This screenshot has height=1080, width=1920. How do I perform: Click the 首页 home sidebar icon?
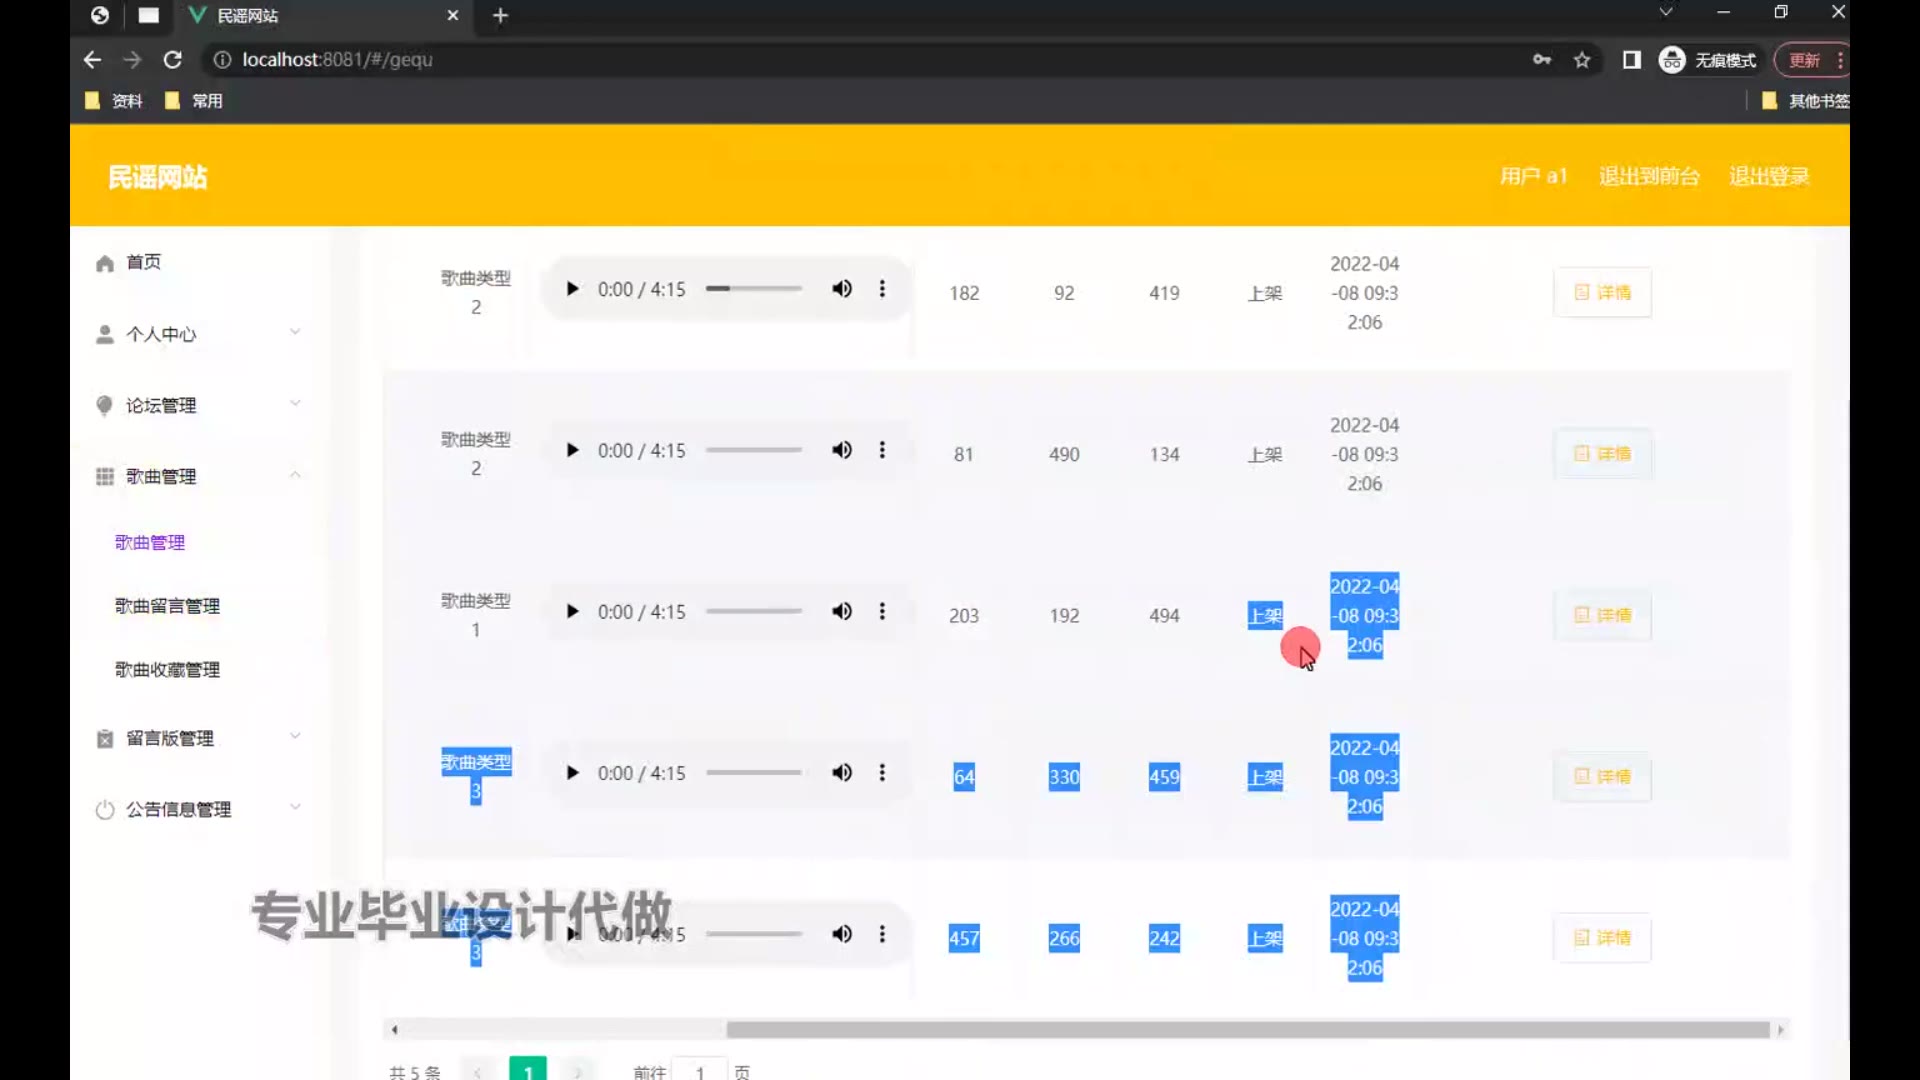[105, 263]
